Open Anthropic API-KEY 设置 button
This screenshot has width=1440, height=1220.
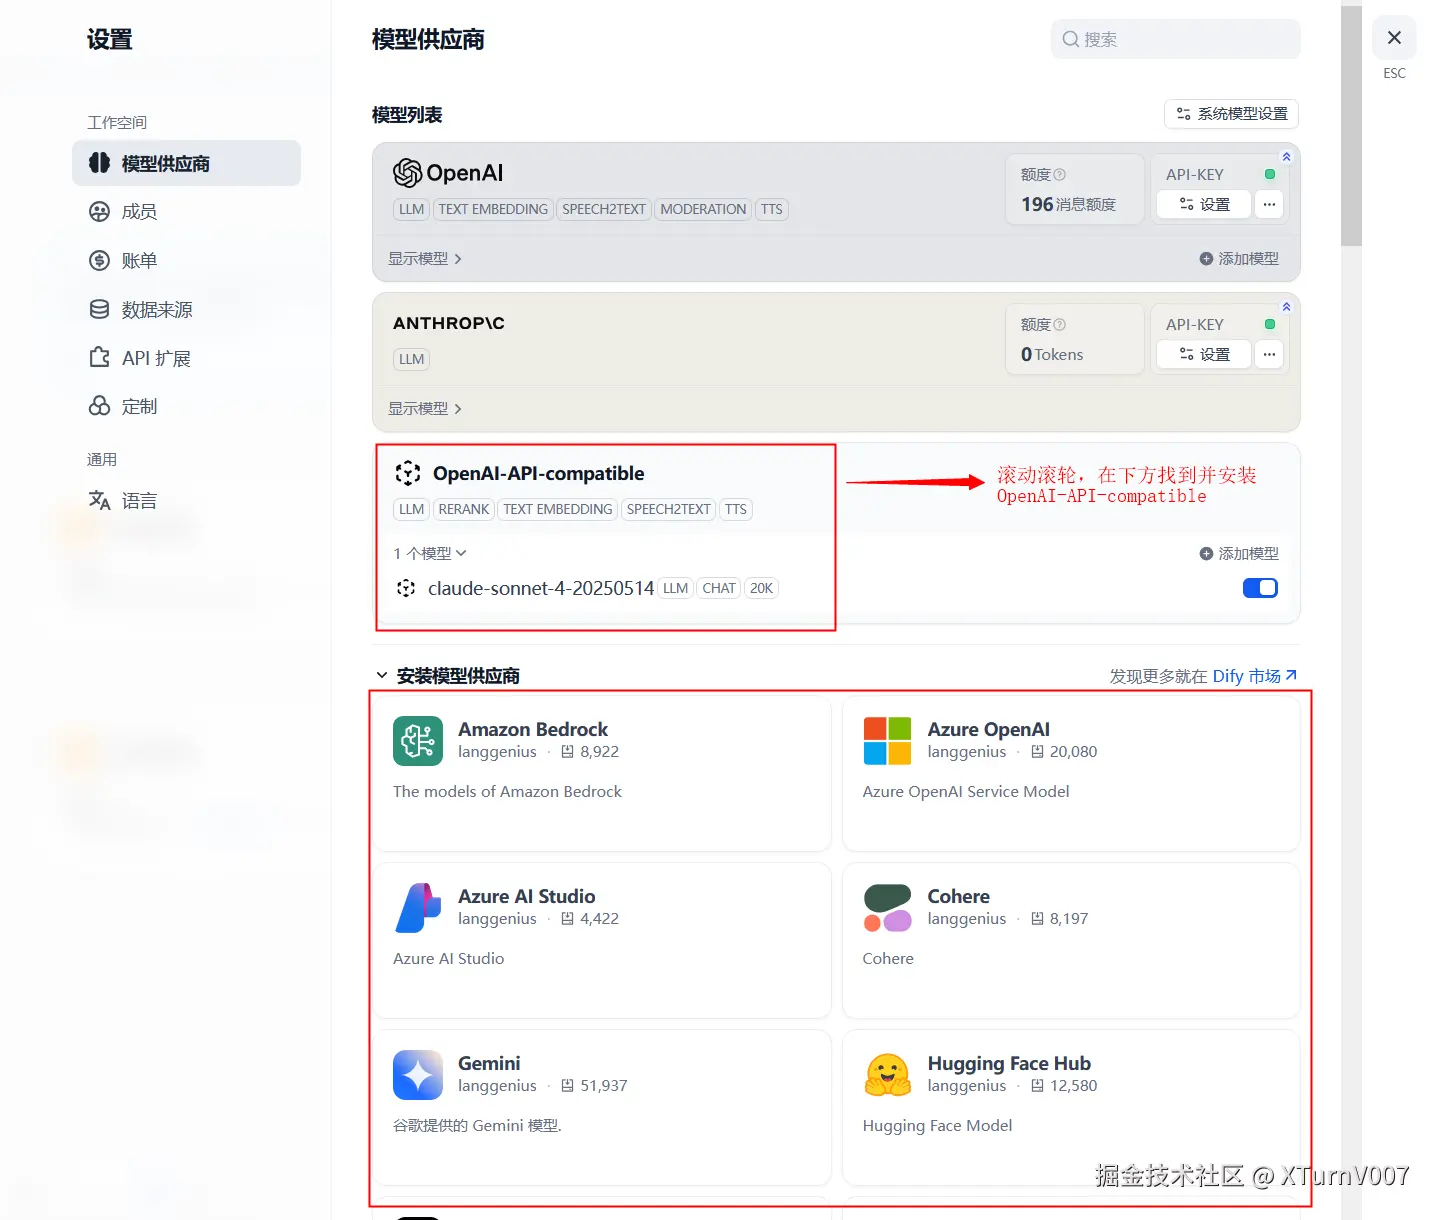(x=1204, y=354)
